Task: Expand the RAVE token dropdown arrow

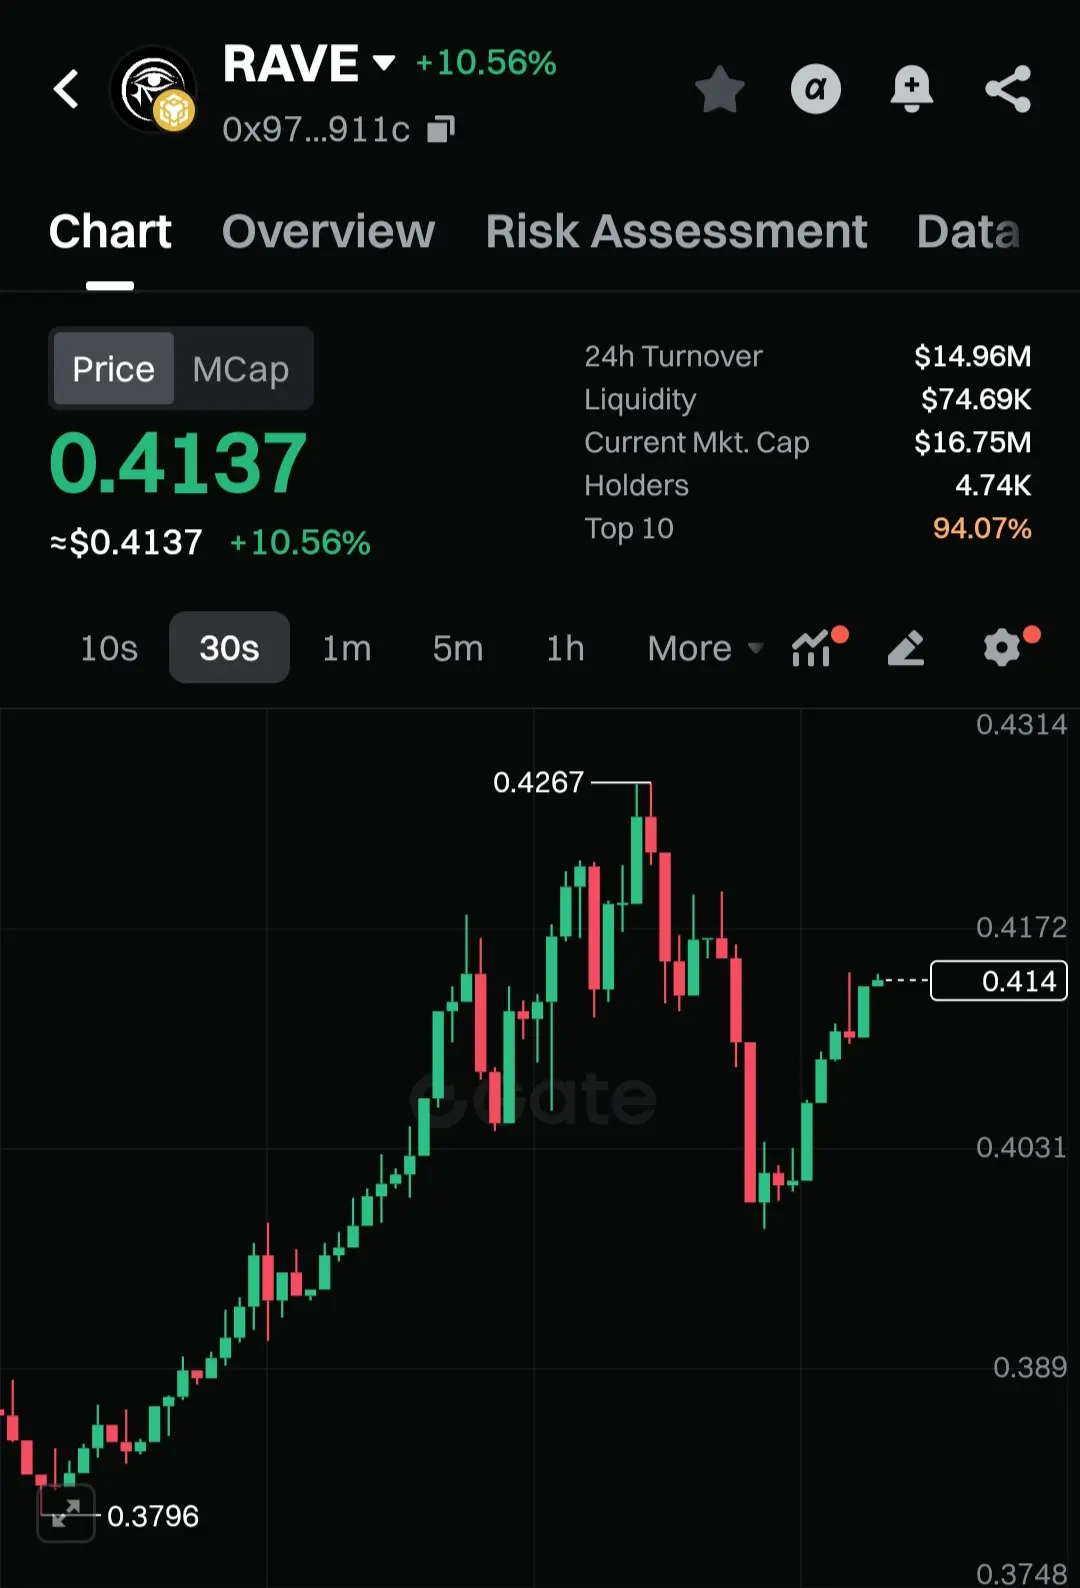Action: [384, 63]
